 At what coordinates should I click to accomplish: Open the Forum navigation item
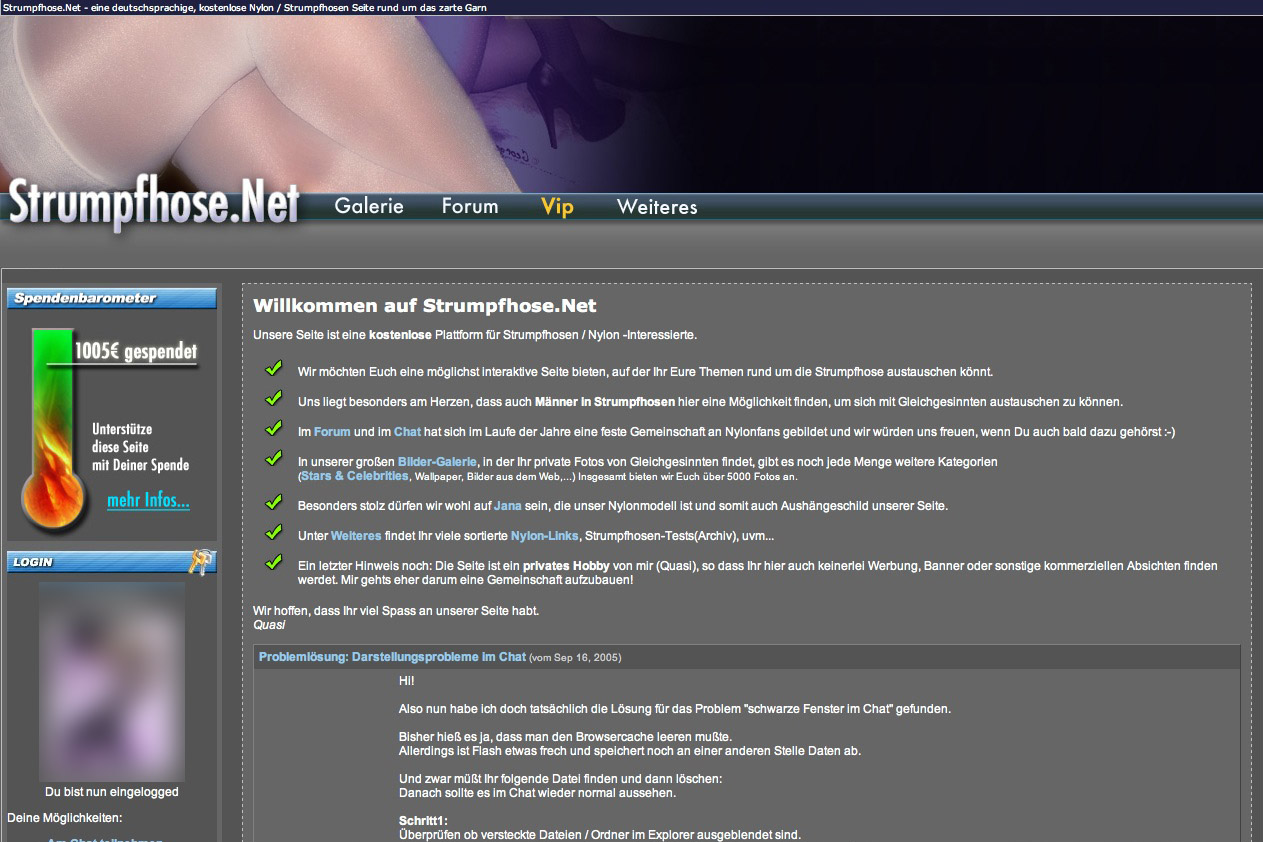tap(470, 206)
